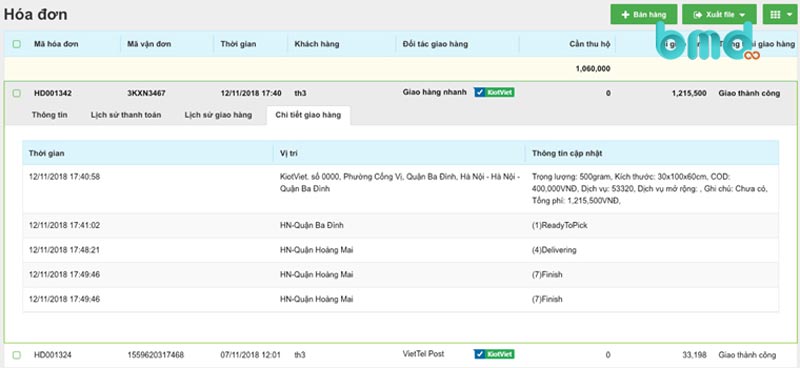Click invoice code HD001324
800x368 pixels.
(x=53, y=355)
